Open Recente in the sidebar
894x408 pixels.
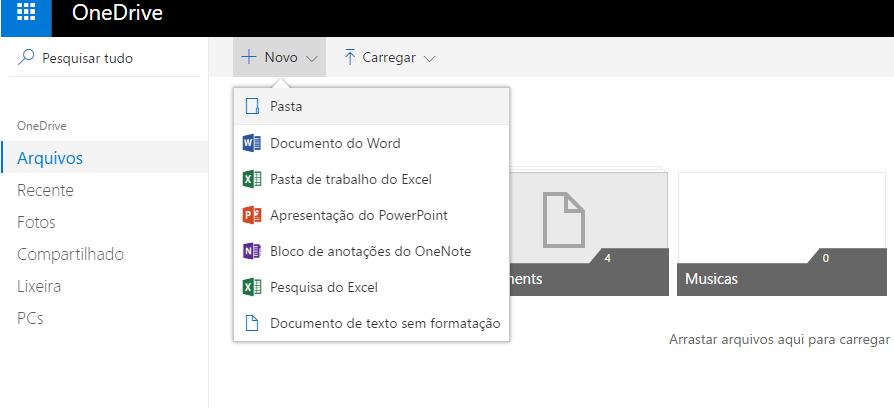[104, 190]
